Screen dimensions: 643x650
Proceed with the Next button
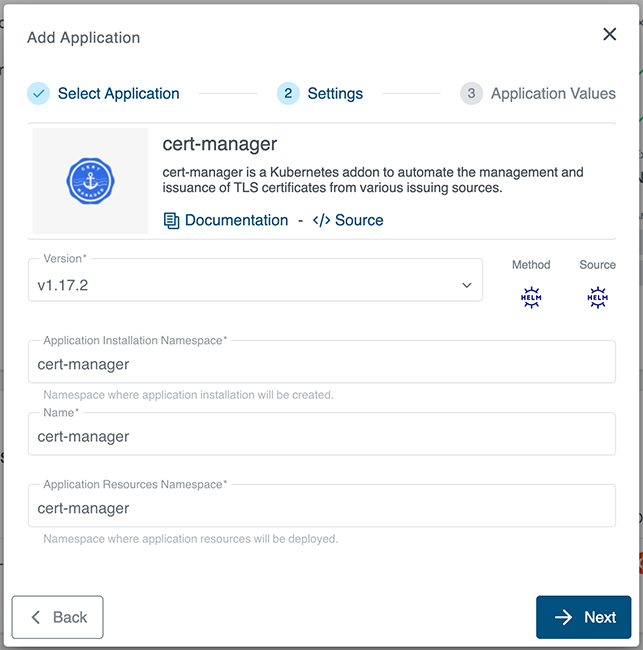click(584, 617)
